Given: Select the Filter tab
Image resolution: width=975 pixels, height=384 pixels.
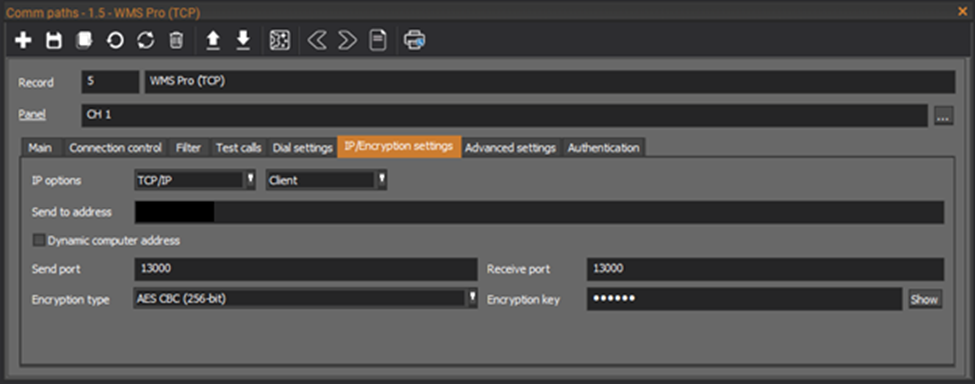Looking at the screenshot, I should coord(188,148).
